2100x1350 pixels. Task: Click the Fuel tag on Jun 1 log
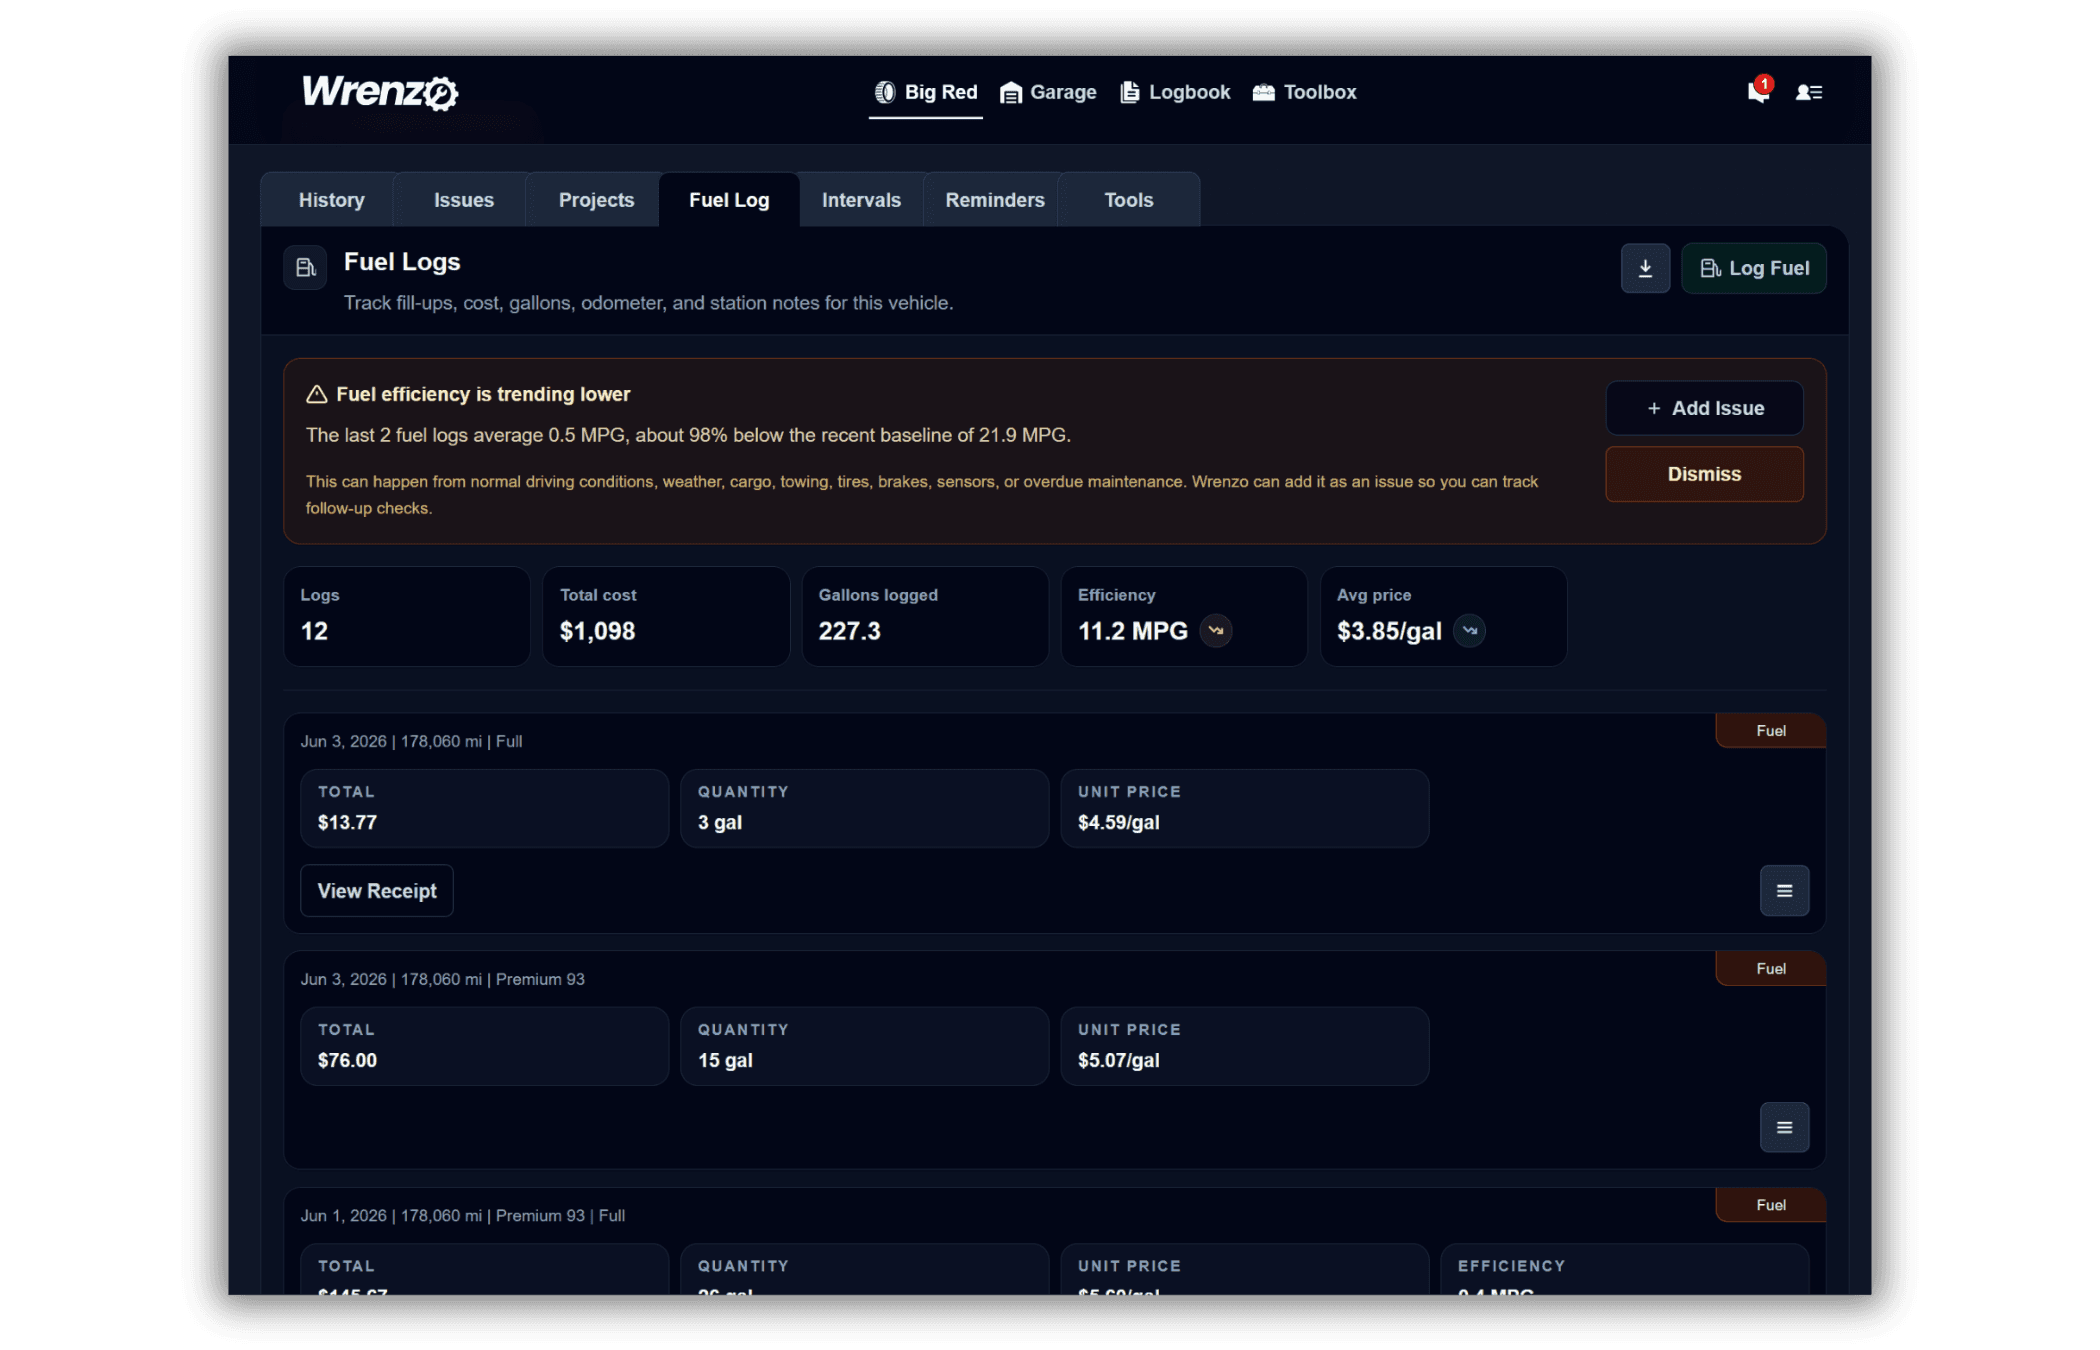point(1771,1205)
